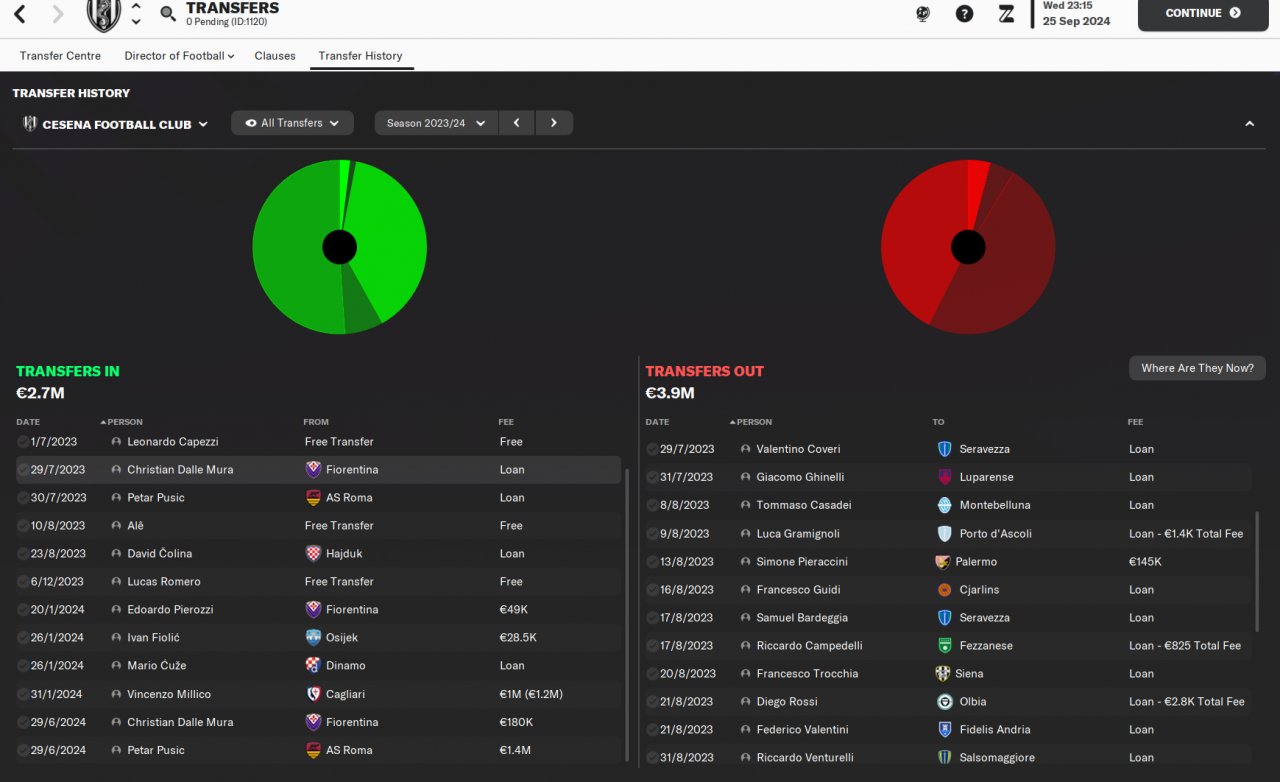Click the Olbia club badge

944,702
